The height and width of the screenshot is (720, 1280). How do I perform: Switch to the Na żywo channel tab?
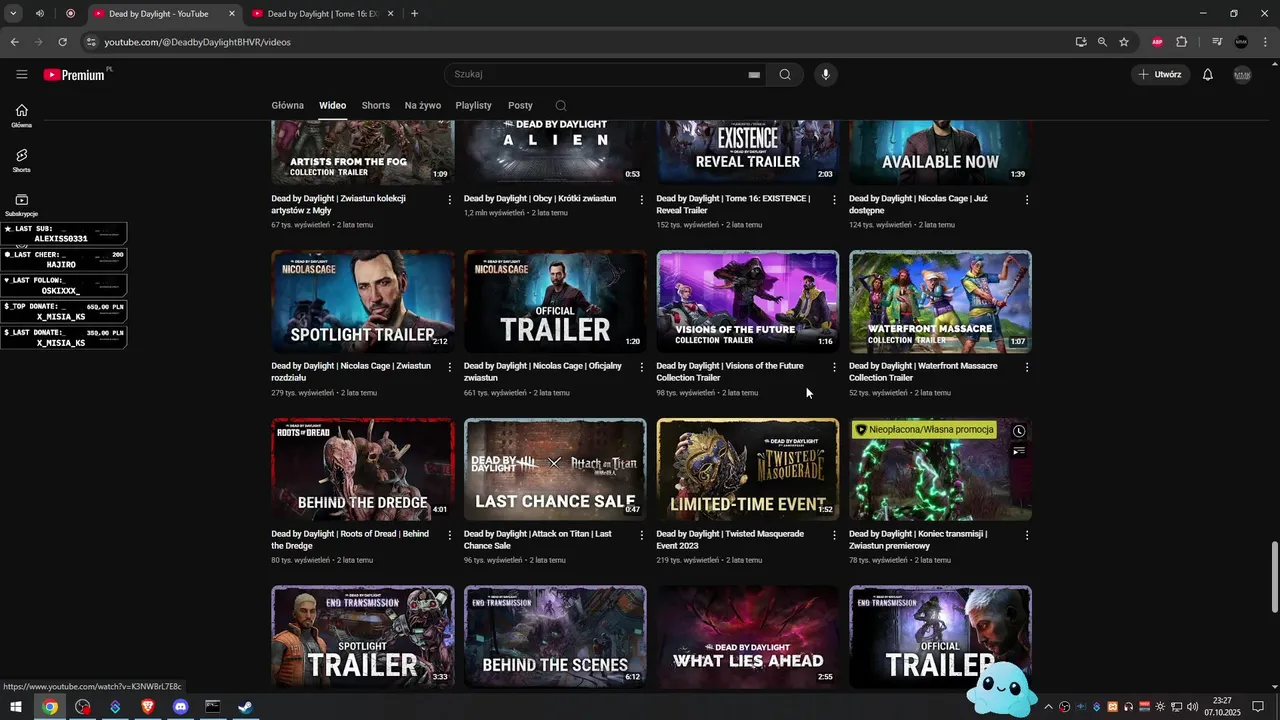(x=423, y=105)
